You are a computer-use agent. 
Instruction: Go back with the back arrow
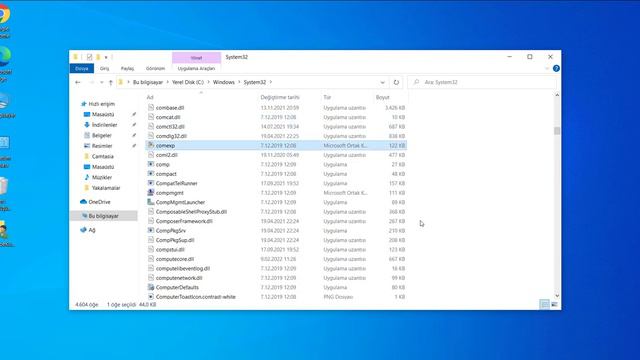pos(78,82)
